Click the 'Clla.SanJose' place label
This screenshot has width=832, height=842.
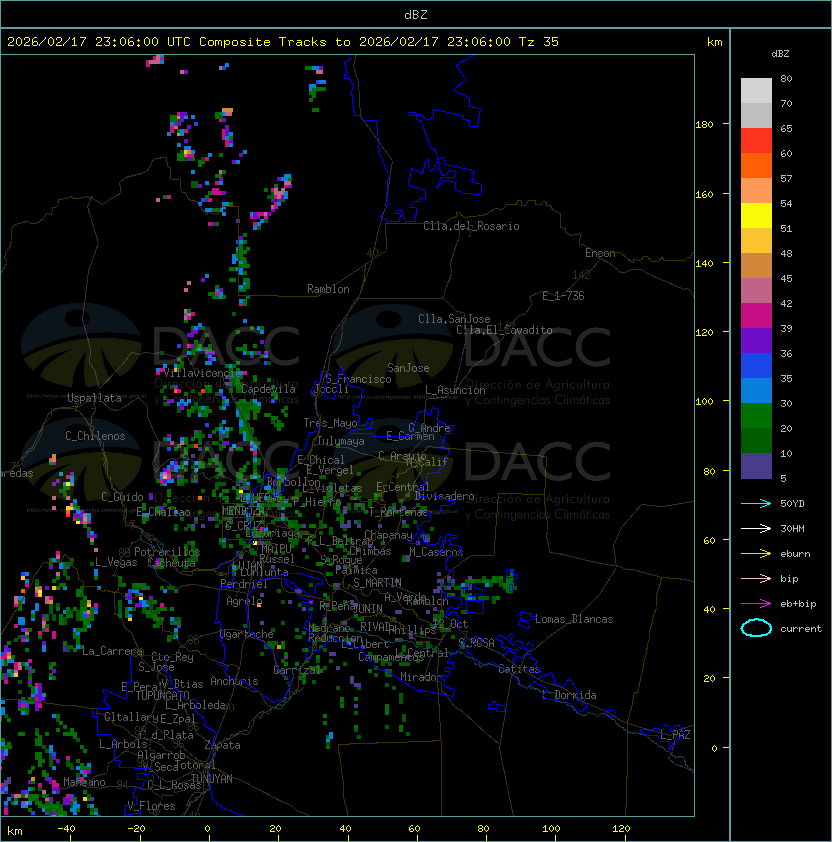point(454,319)
